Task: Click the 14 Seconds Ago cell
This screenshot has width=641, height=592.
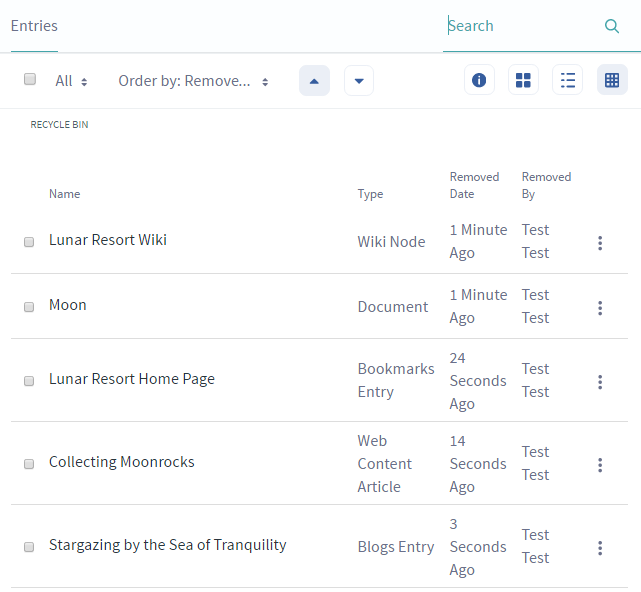Action: pyautogui.click(x=478, y=464)
